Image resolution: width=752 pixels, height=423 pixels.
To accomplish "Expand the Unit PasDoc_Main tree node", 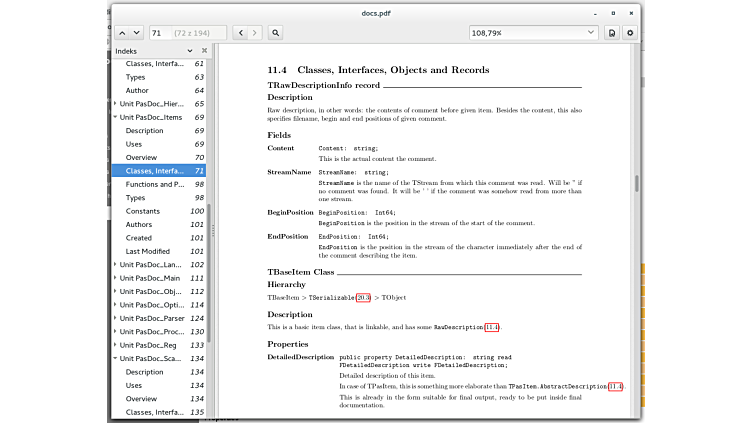I will click(117, 278).
